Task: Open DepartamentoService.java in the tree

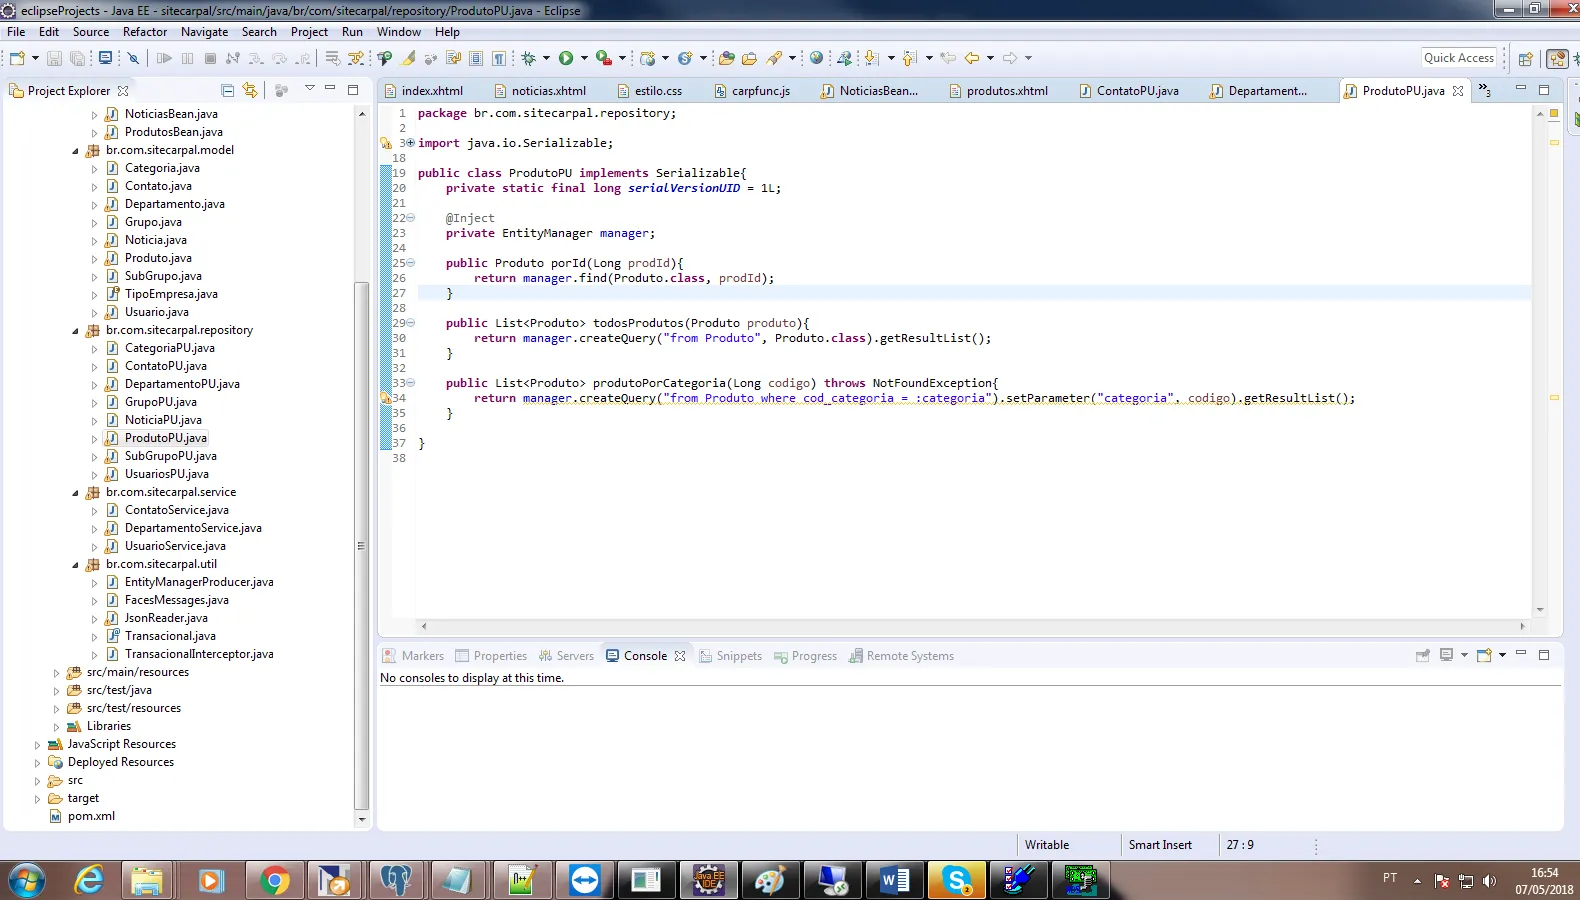Action: tap(193, 528)
